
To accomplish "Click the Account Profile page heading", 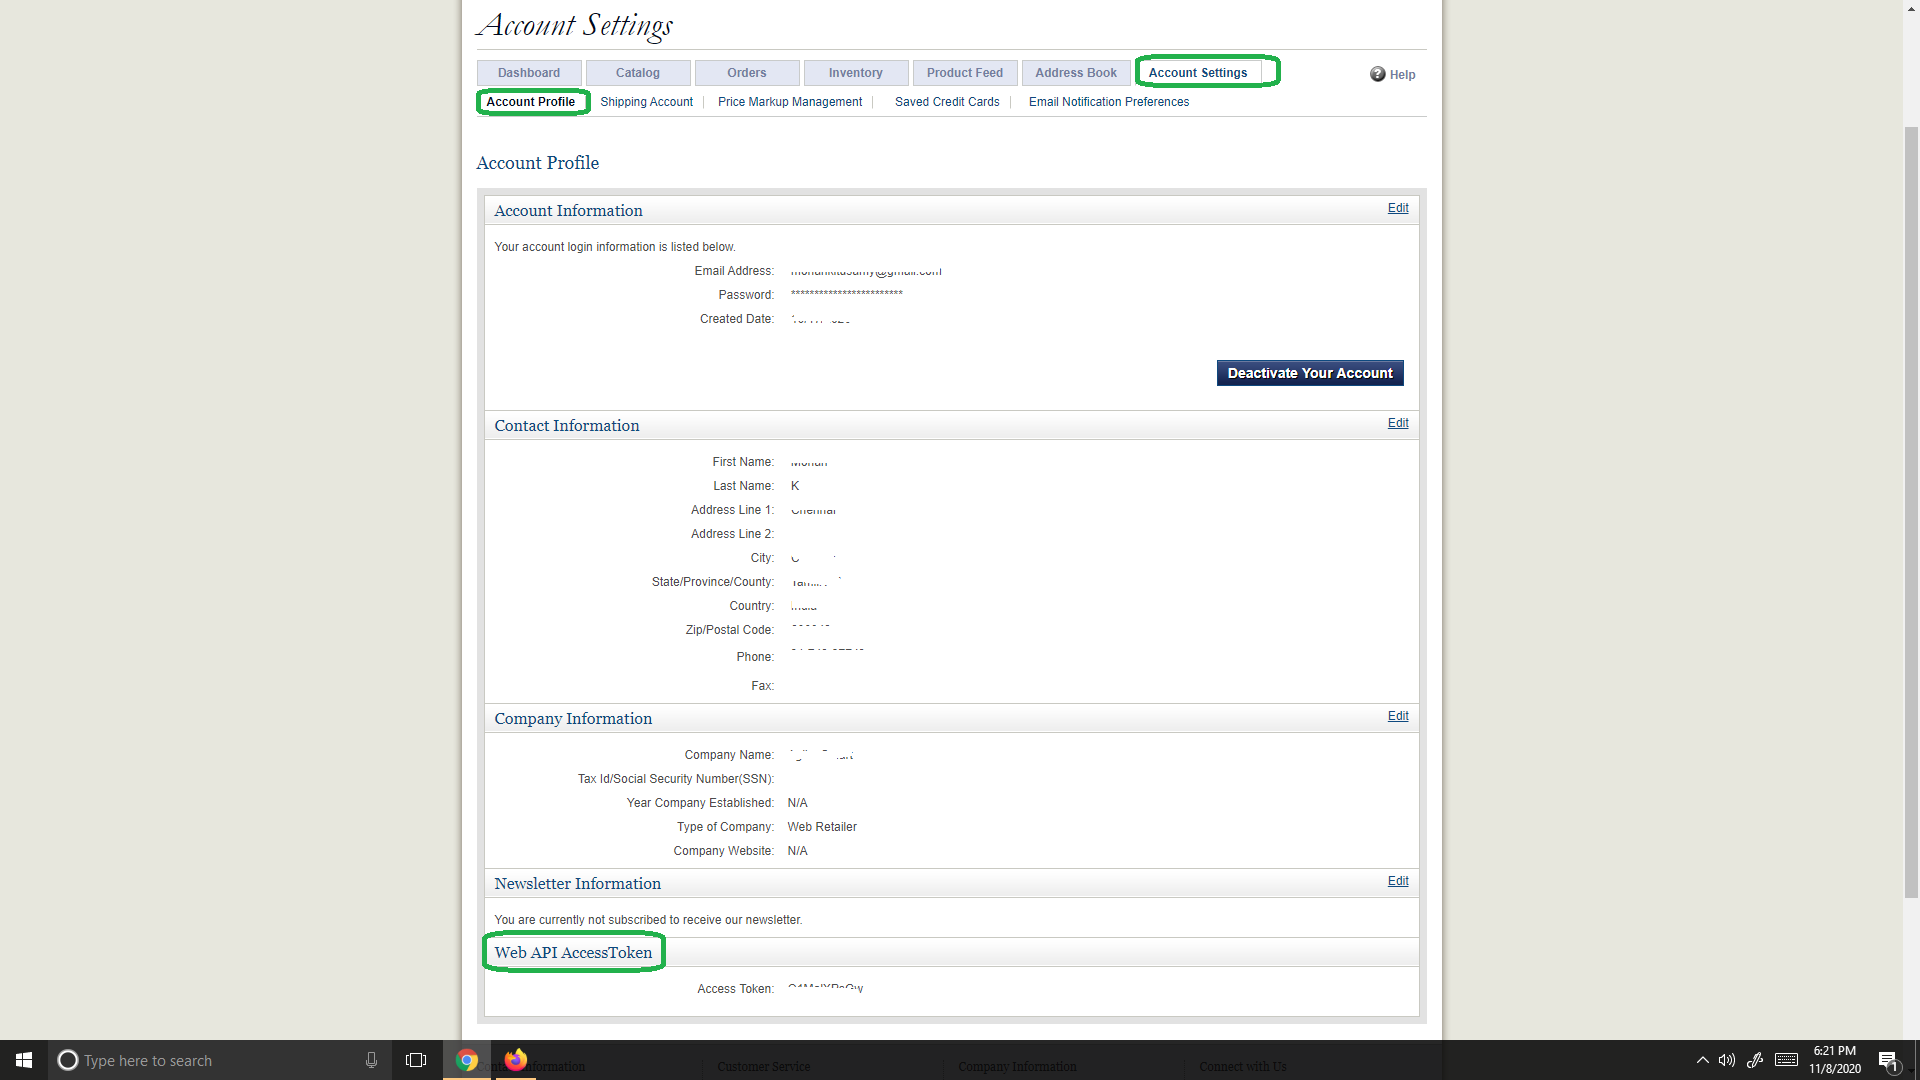I will (x=538, y=163).
